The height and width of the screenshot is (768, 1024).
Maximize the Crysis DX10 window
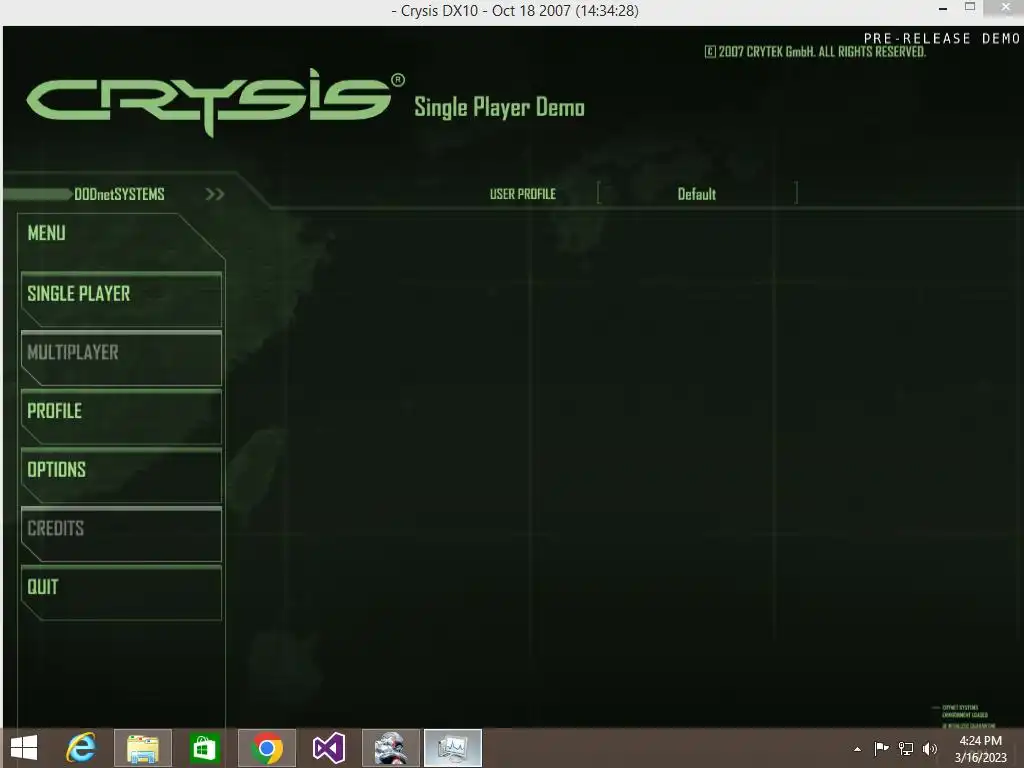click(970, 7)
